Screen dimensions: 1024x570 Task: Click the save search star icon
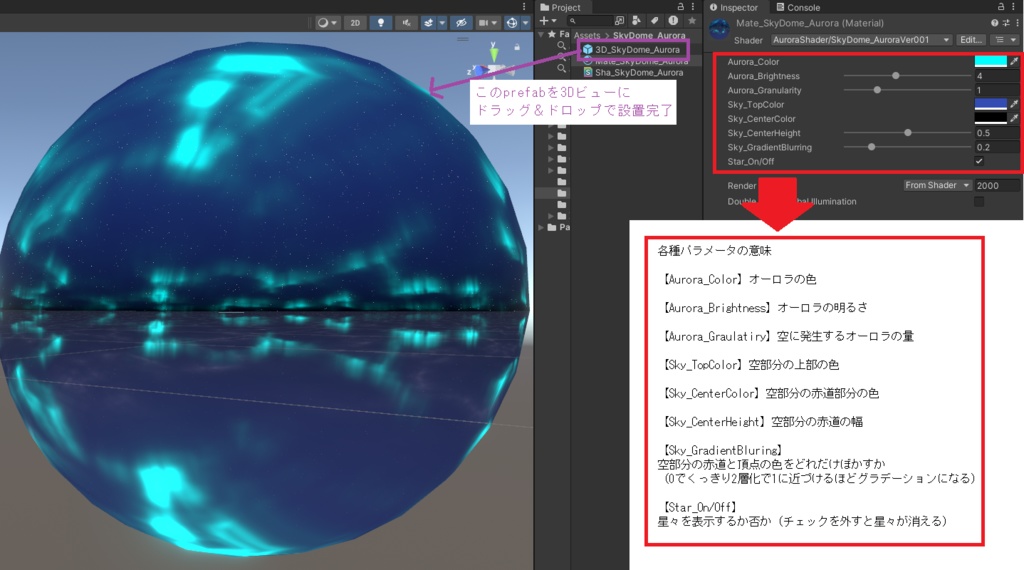[692, 21]
